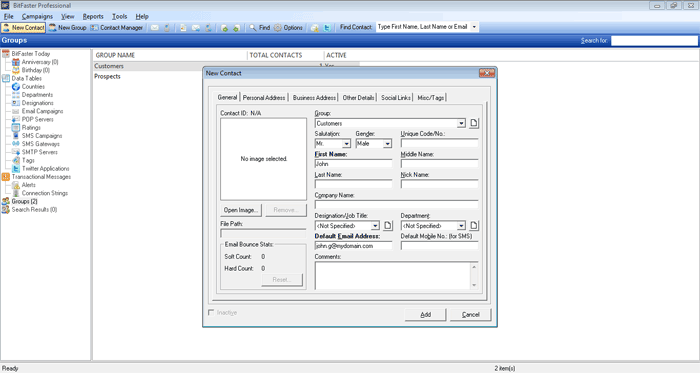Viewport: 700px width, 373px height.
Task: Click the first envelope icon after Contact Manager
Action: coord(154,28)
